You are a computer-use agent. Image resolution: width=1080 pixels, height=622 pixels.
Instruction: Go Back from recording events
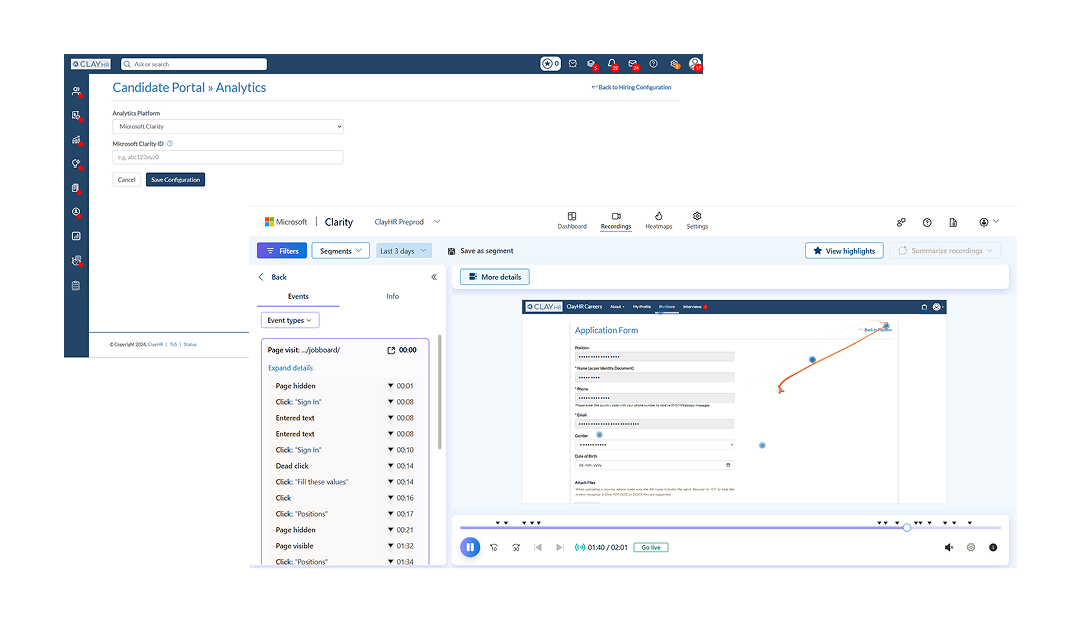(273, 277)
